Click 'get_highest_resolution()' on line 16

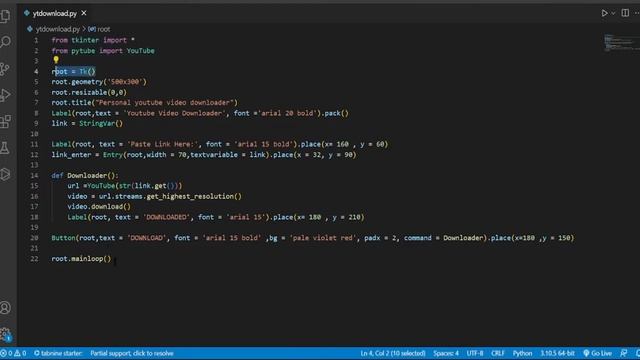pos(194,196)
